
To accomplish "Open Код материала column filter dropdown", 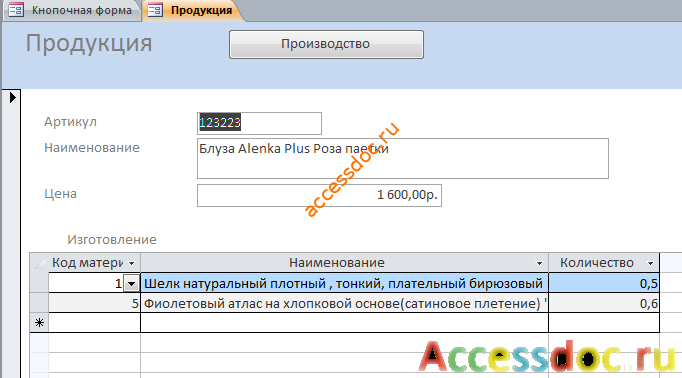I will tap(131, 263).
